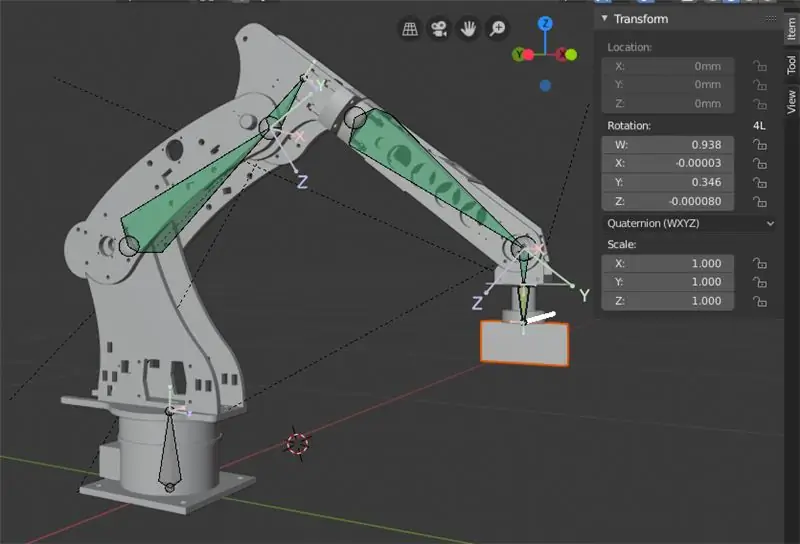The image size is (800, 544).
Task: Click the hand pan view icon
Action: pyautogui.click(x=468, y=29)
